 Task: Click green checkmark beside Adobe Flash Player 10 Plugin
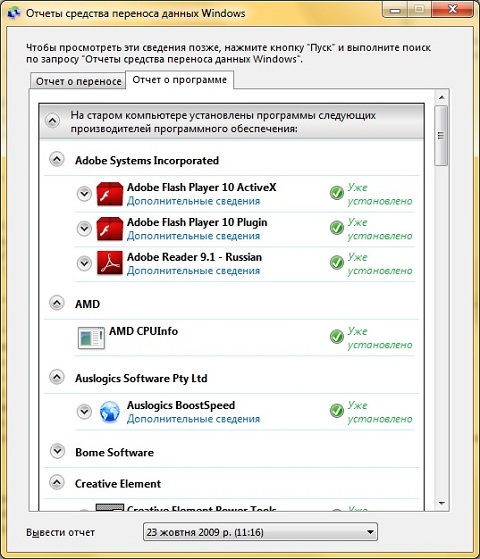click(337, 227)
